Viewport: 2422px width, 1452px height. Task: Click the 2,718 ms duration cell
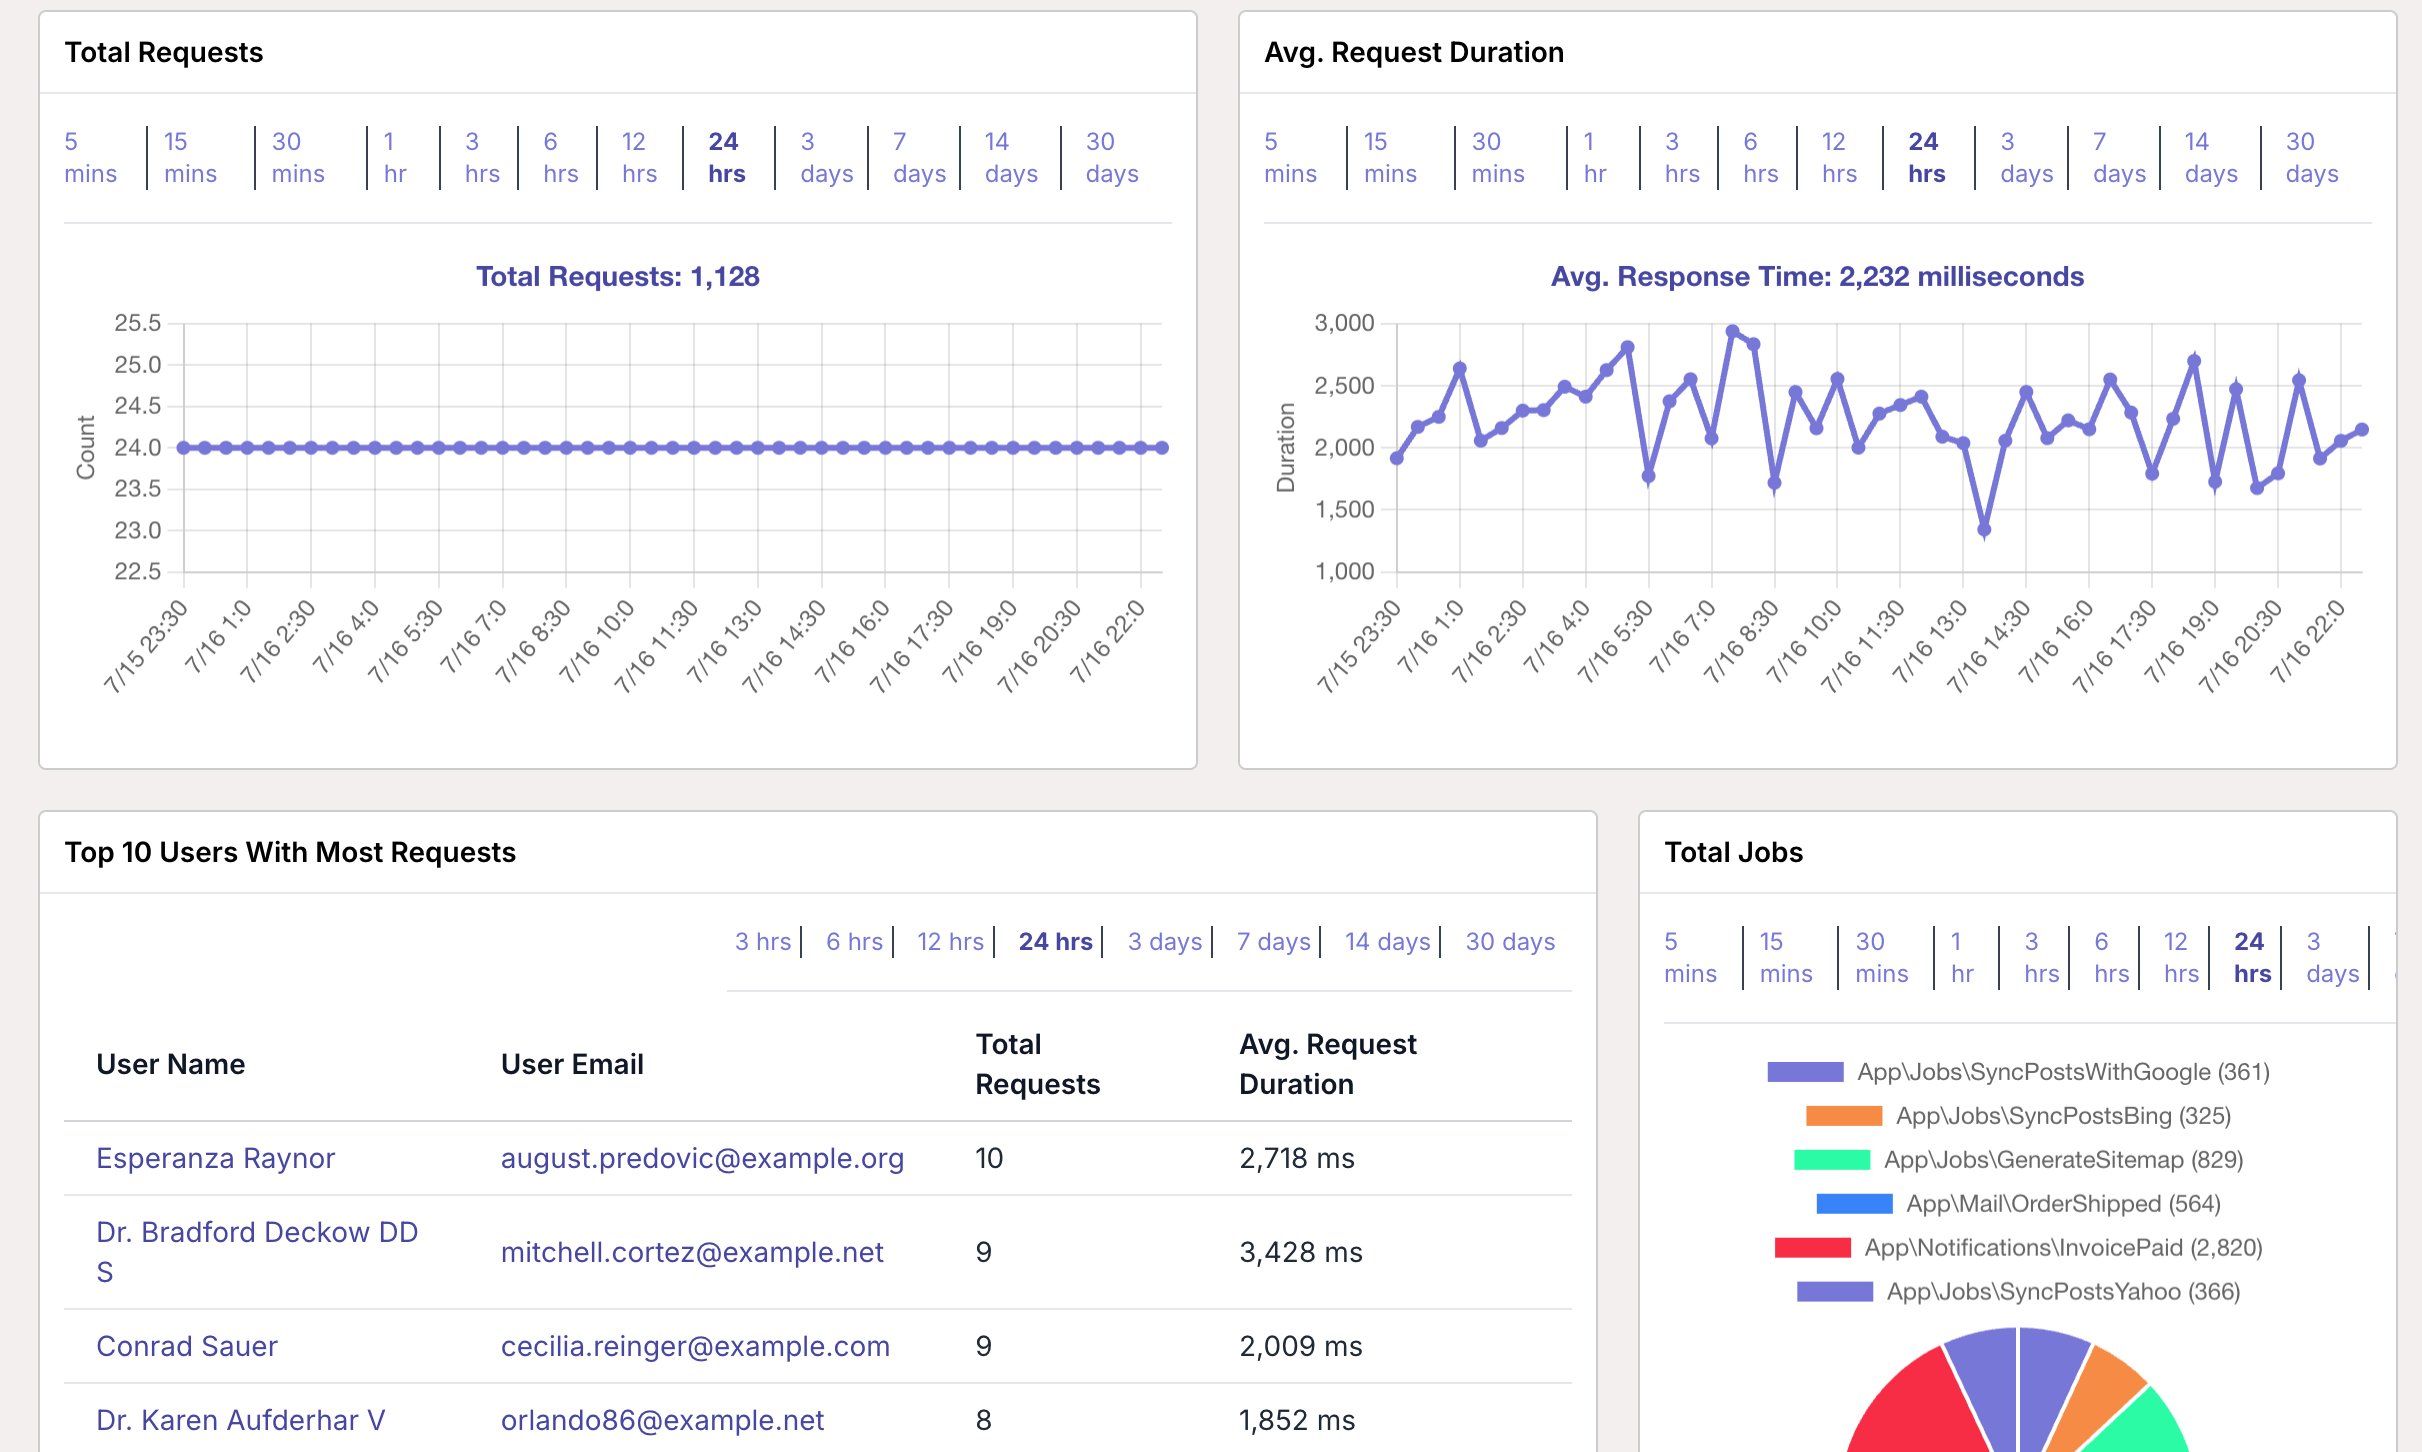1297,1158
